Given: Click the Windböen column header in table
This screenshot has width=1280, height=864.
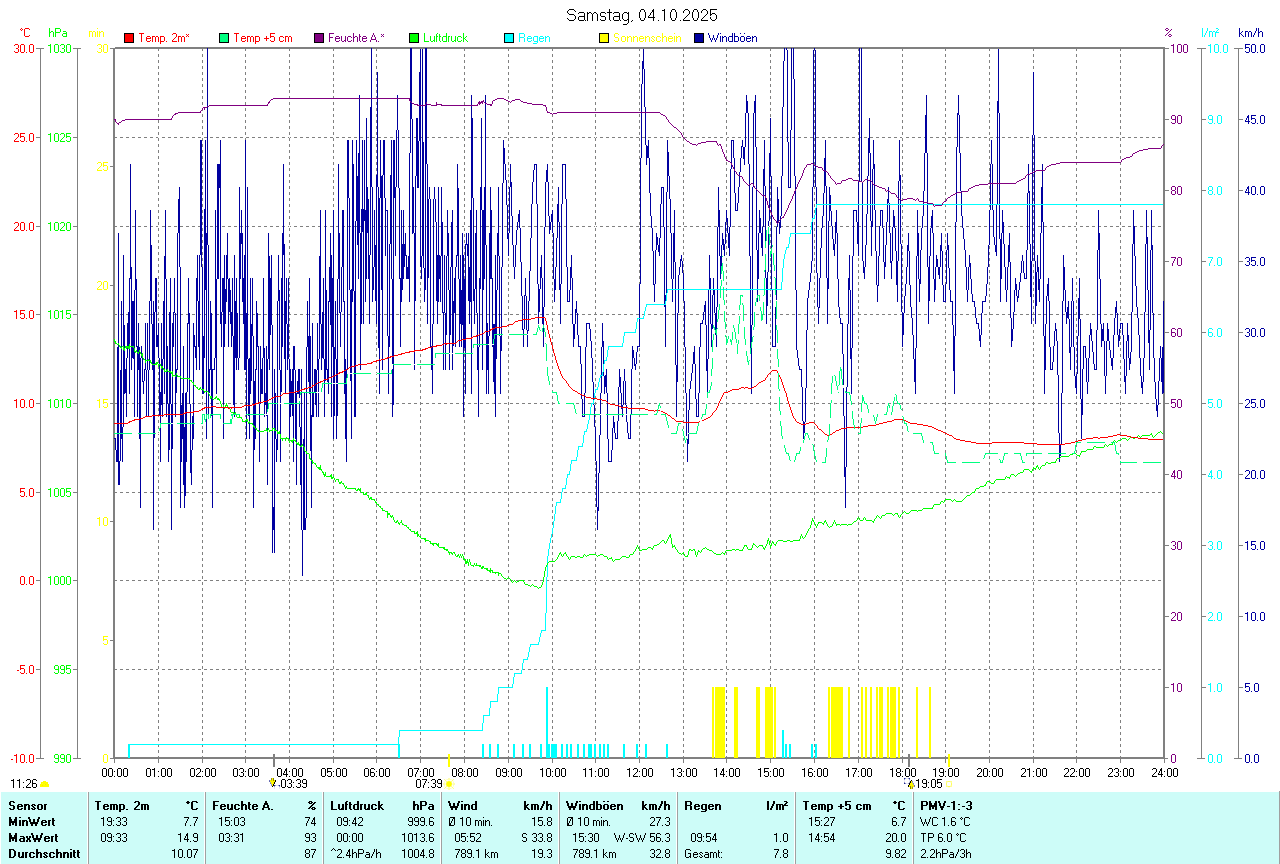Looking at the screenshot, I should [x=595, y=805].
